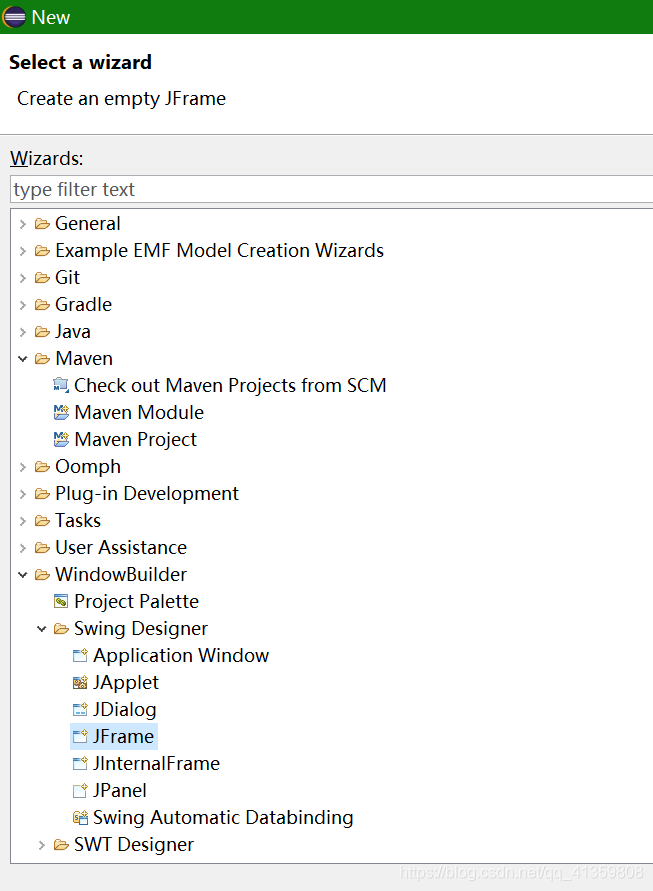Collapse the Maven category

pyautogui.click(x=23, y=359)
